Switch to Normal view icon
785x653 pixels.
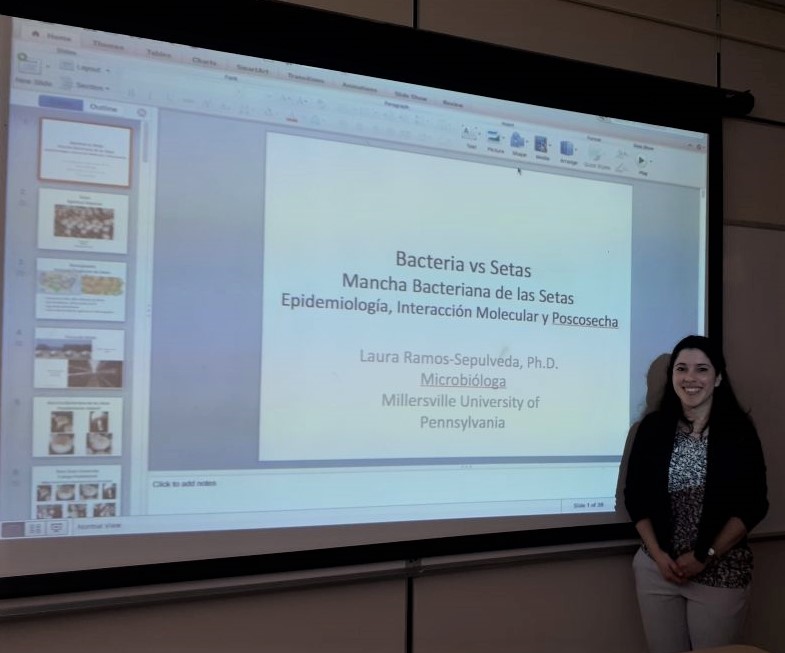tap(13, 529)
